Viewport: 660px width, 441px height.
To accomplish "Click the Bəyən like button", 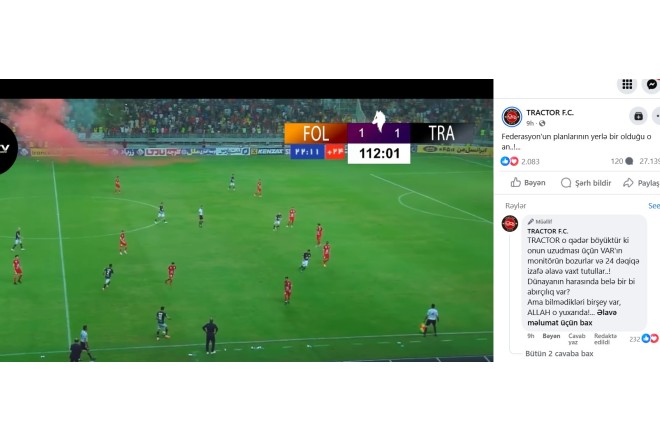I will tap(528, 183).
